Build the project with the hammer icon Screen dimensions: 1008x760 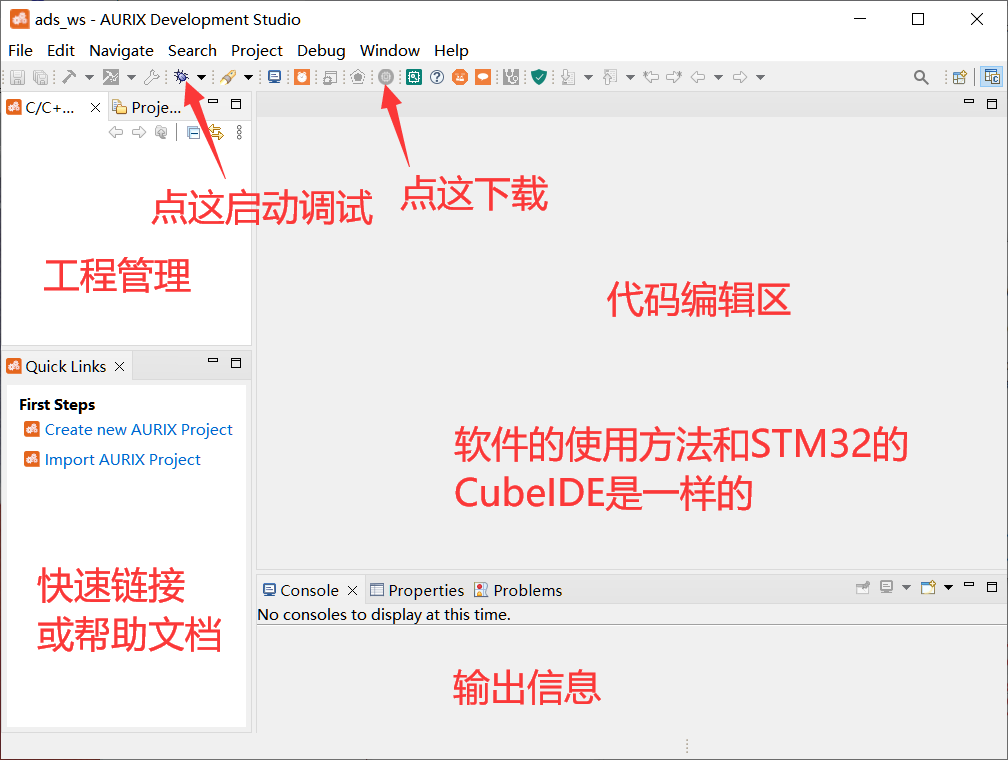[x=69, y=77]
